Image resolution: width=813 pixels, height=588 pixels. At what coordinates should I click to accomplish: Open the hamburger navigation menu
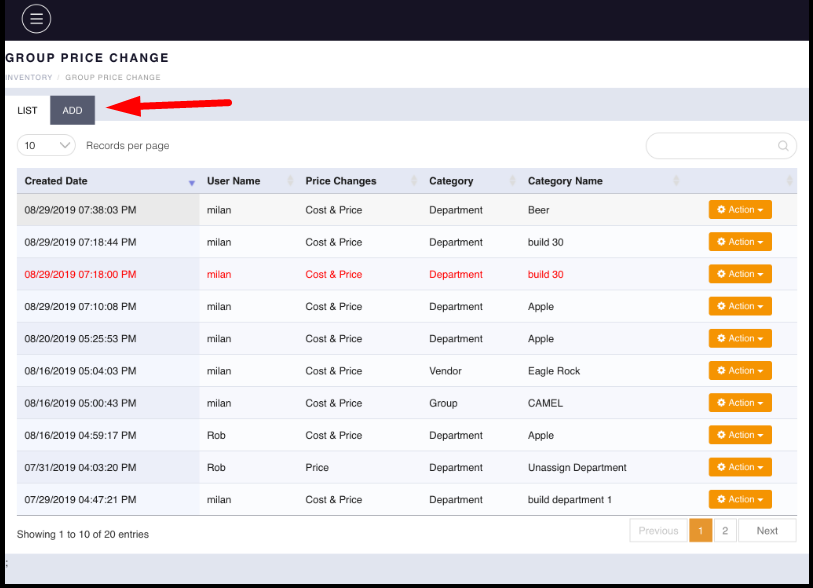pos(36,19)
